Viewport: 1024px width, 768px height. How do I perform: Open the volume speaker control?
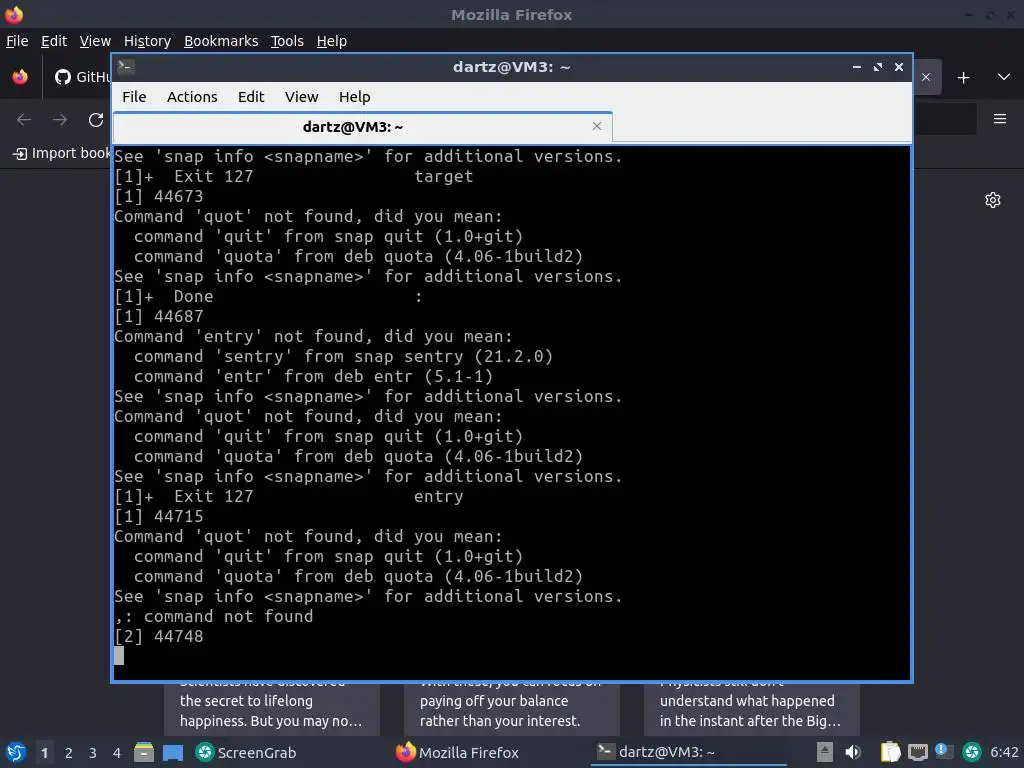tap(853, 752)
